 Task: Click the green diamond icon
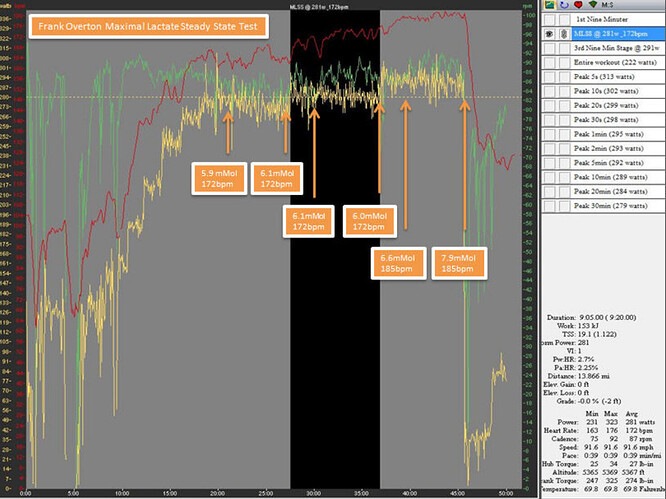tap(593, 4)
